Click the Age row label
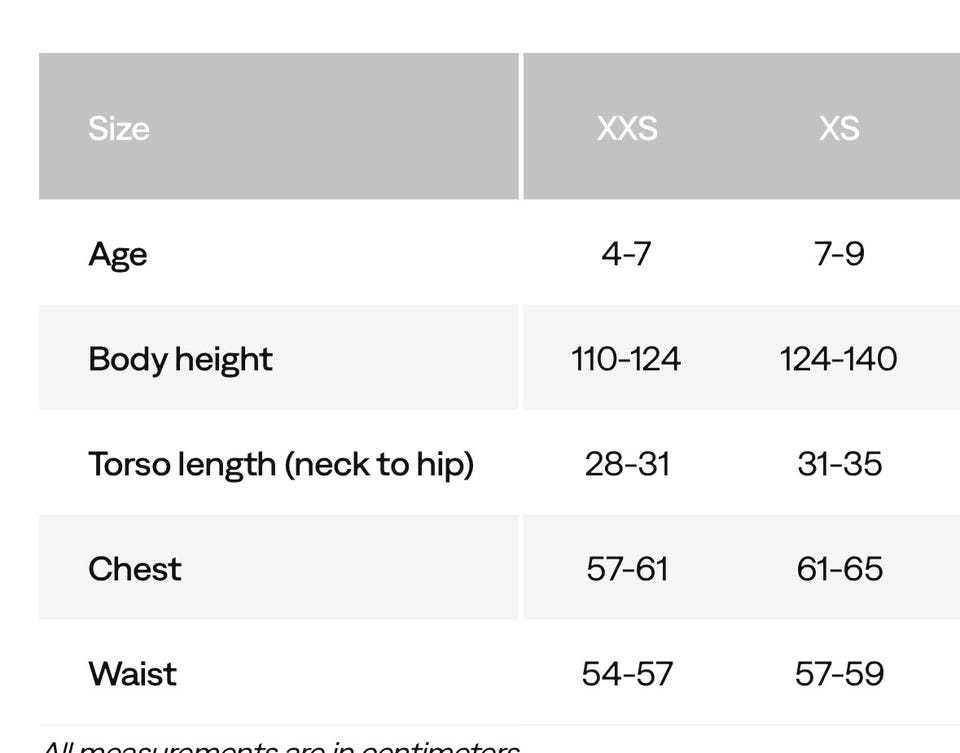 tap(118, 254)
